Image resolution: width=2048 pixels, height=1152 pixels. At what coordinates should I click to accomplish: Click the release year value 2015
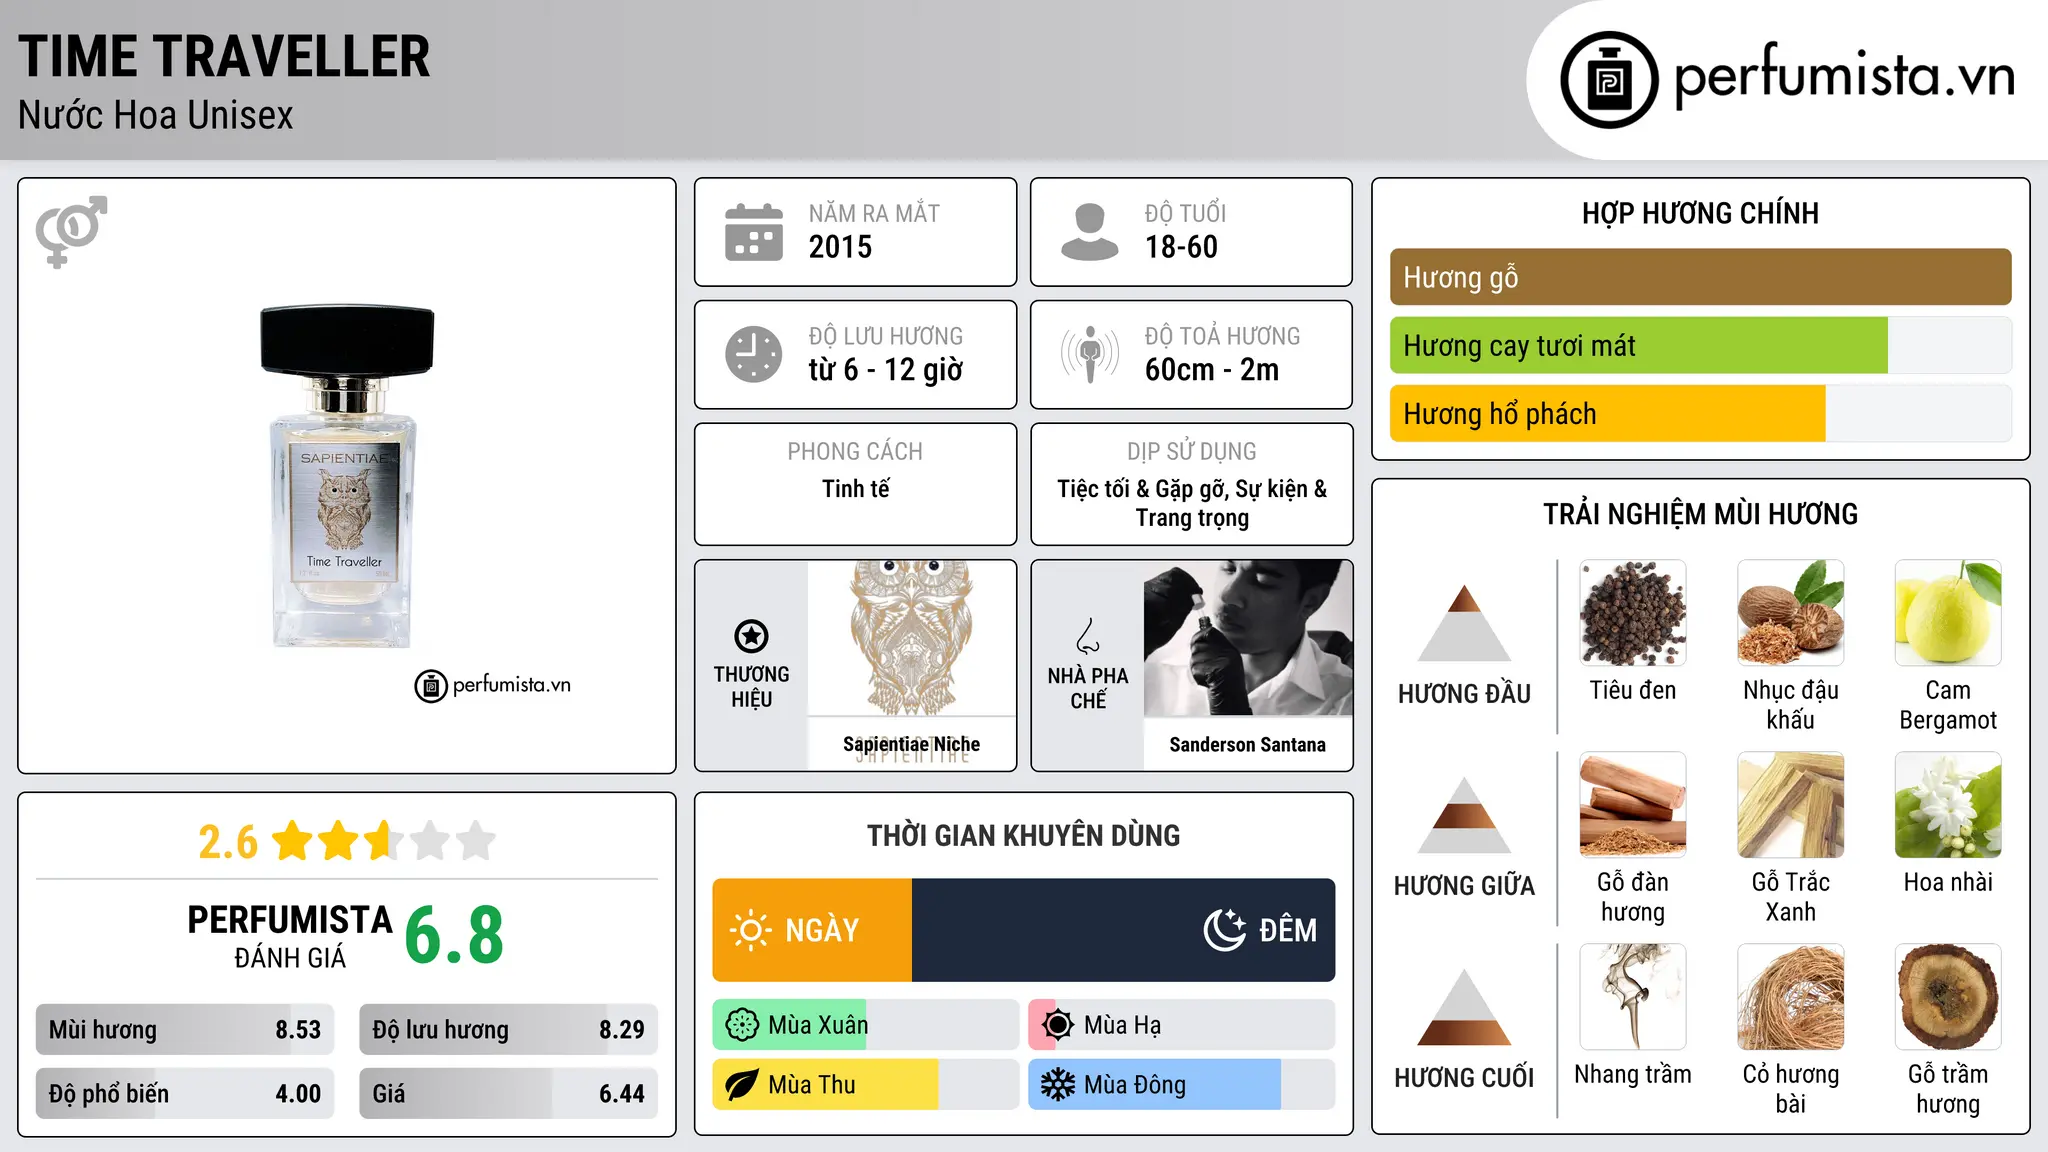click(x=841, y=247)
